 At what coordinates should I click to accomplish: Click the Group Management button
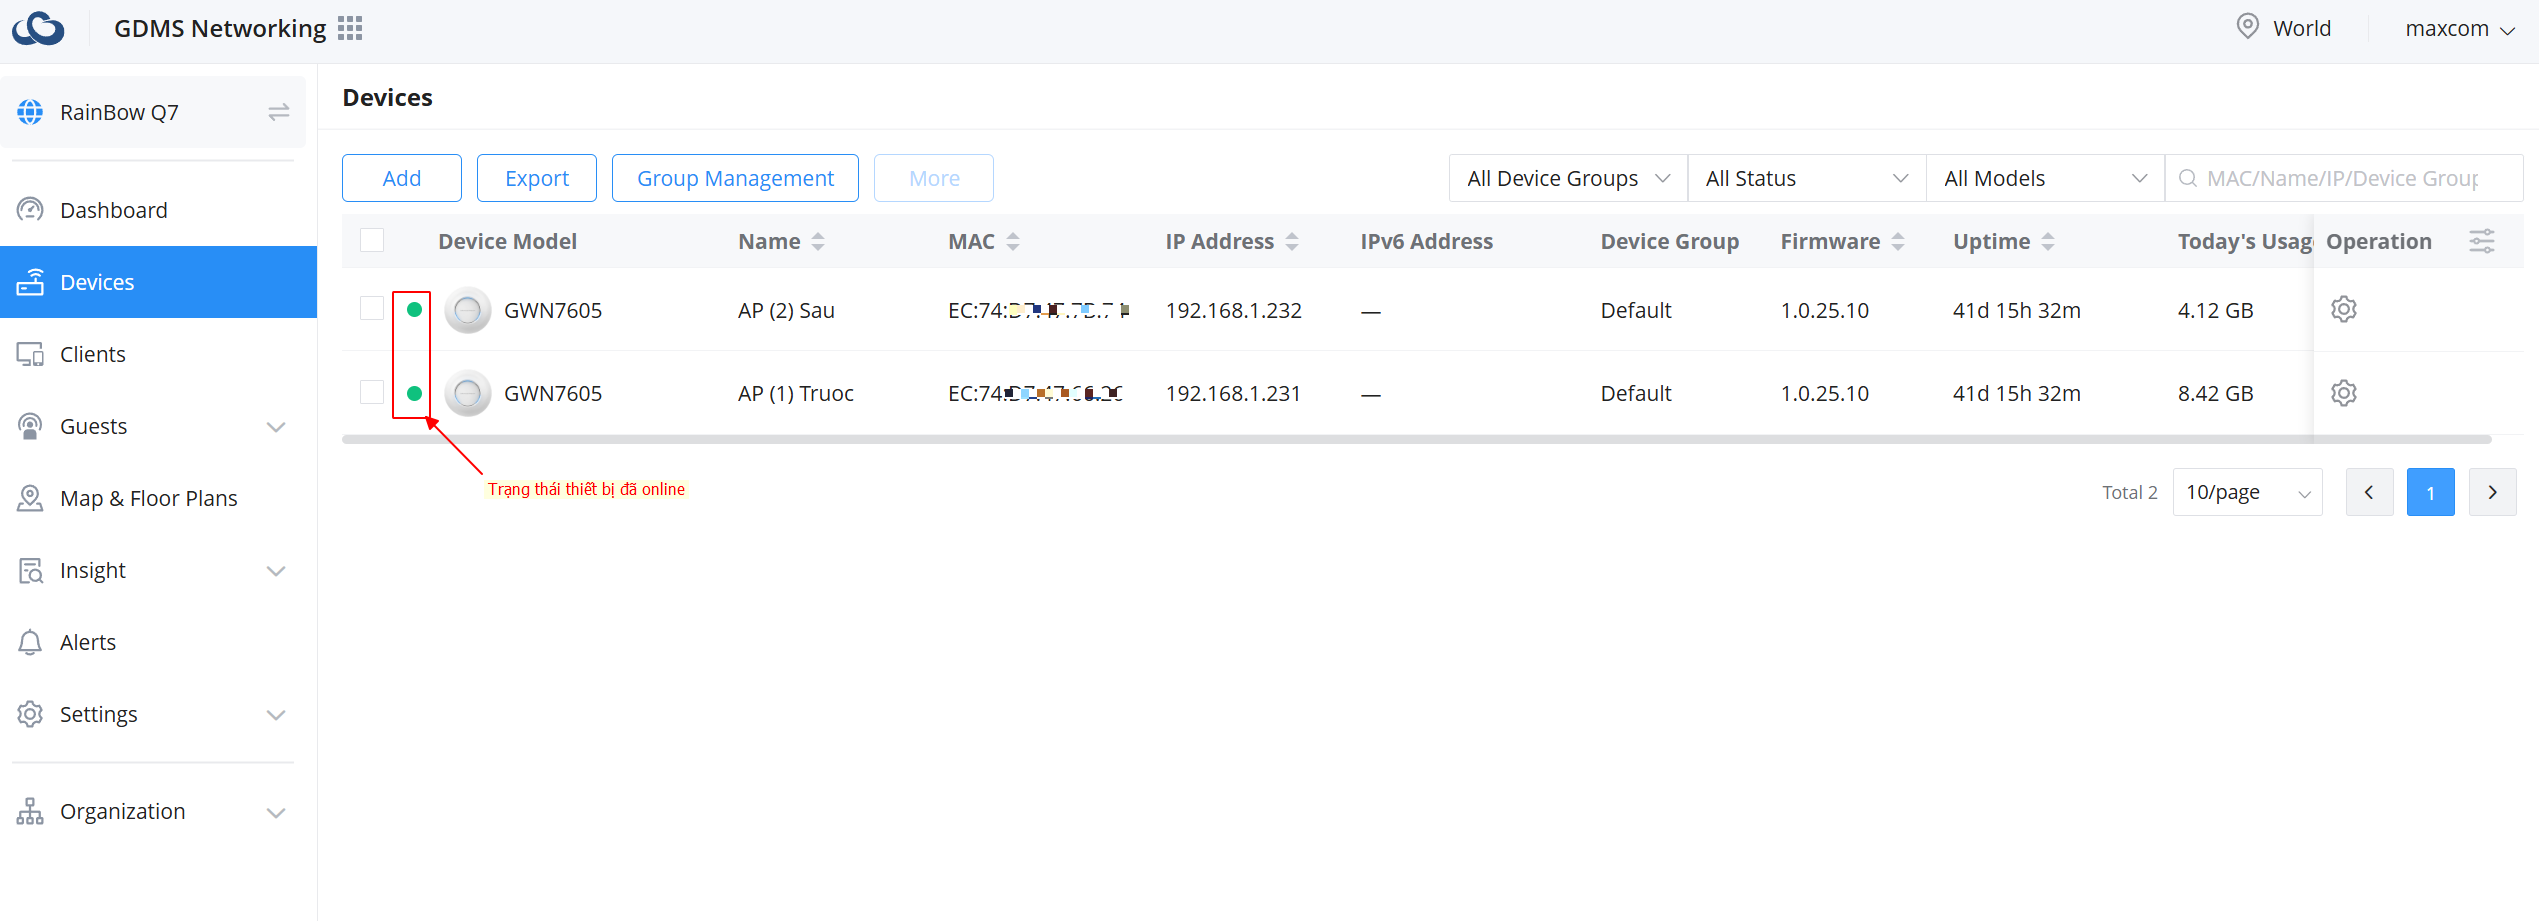click(x=735, y=178)
